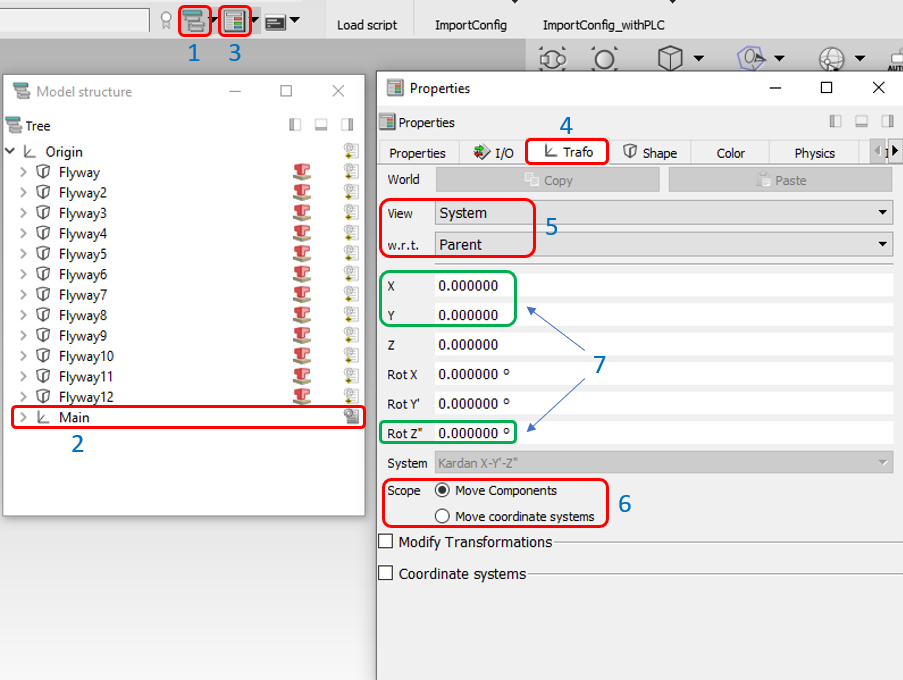Click the red component icon beside Flyway3

(x=300, y=213)
